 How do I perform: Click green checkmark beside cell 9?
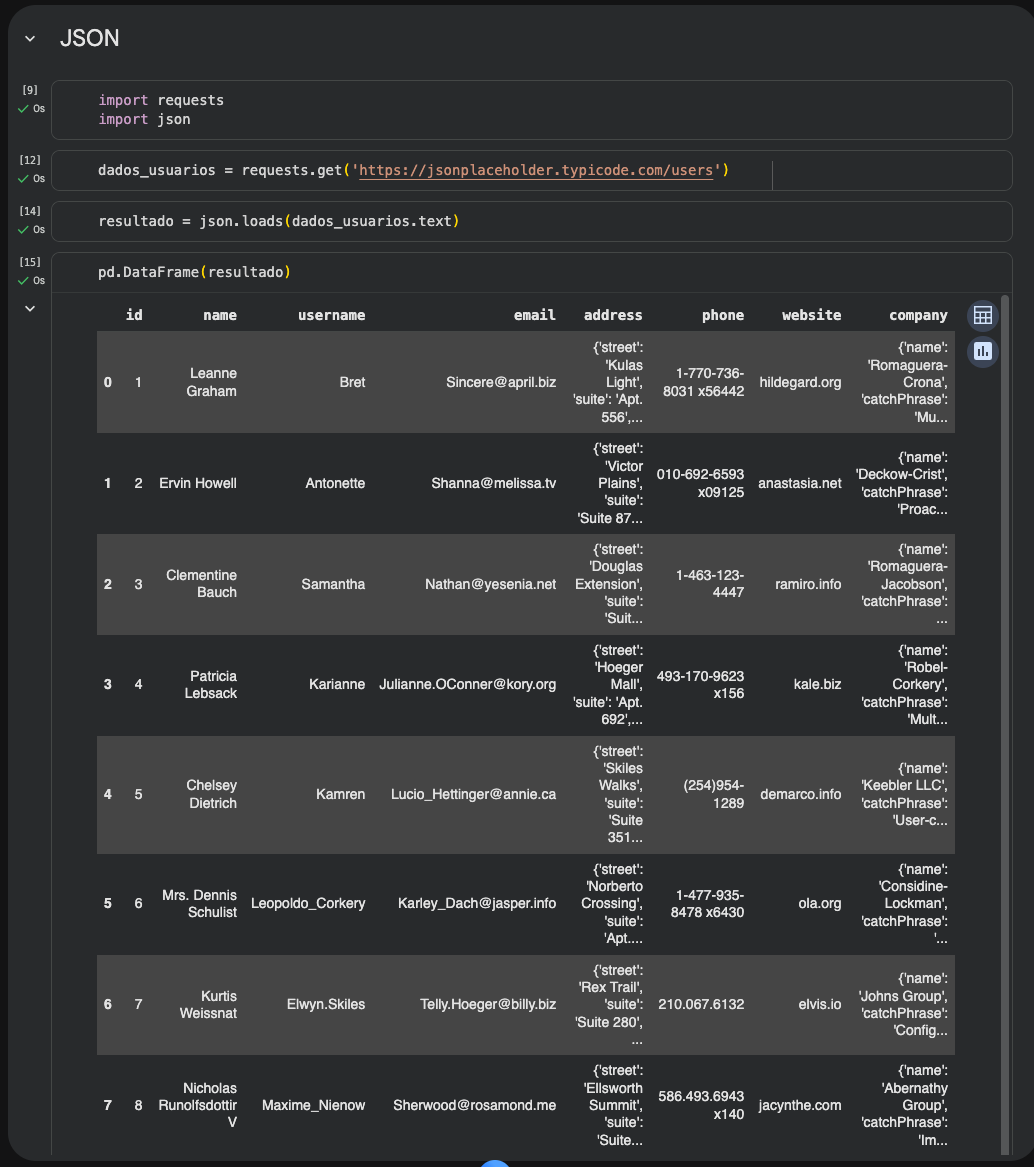pos(23,108)
